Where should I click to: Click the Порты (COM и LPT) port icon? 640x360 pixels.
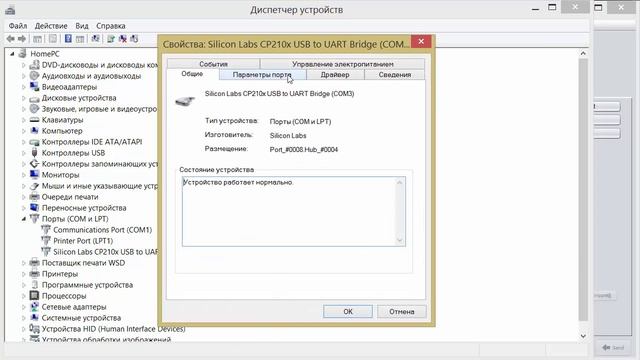[35, 219]
